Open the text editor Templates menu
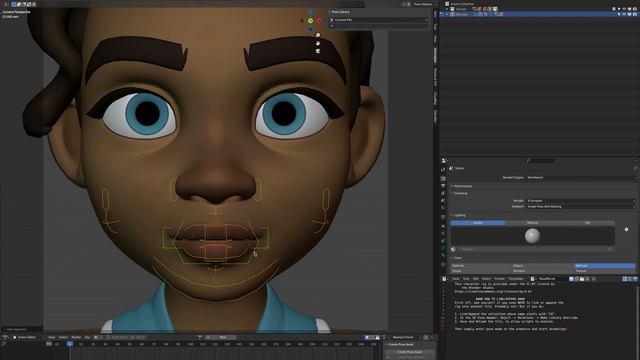Image resolution: width=640 pixels, height=360 pixels. (x=516, y=279)
